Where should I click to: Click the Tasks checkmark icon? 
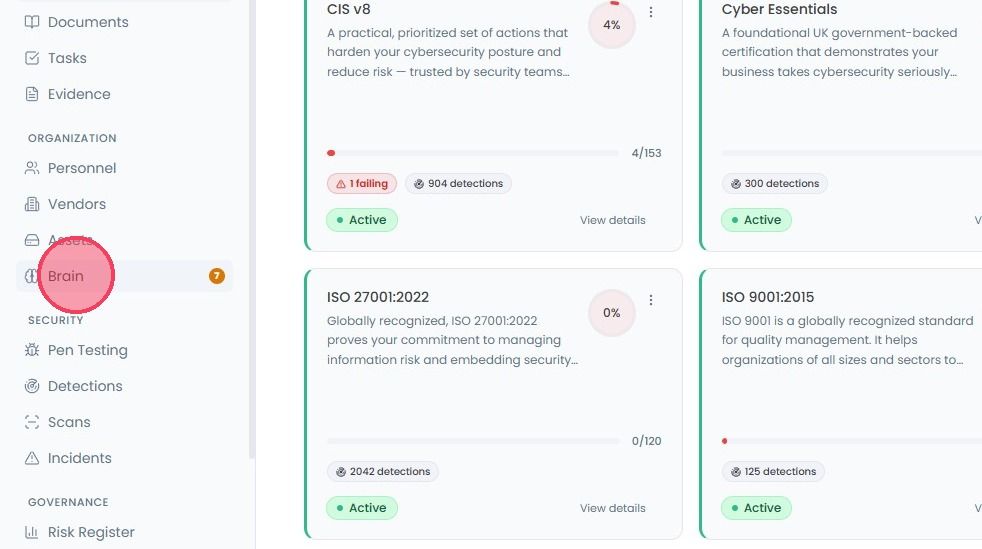(31, 58)
